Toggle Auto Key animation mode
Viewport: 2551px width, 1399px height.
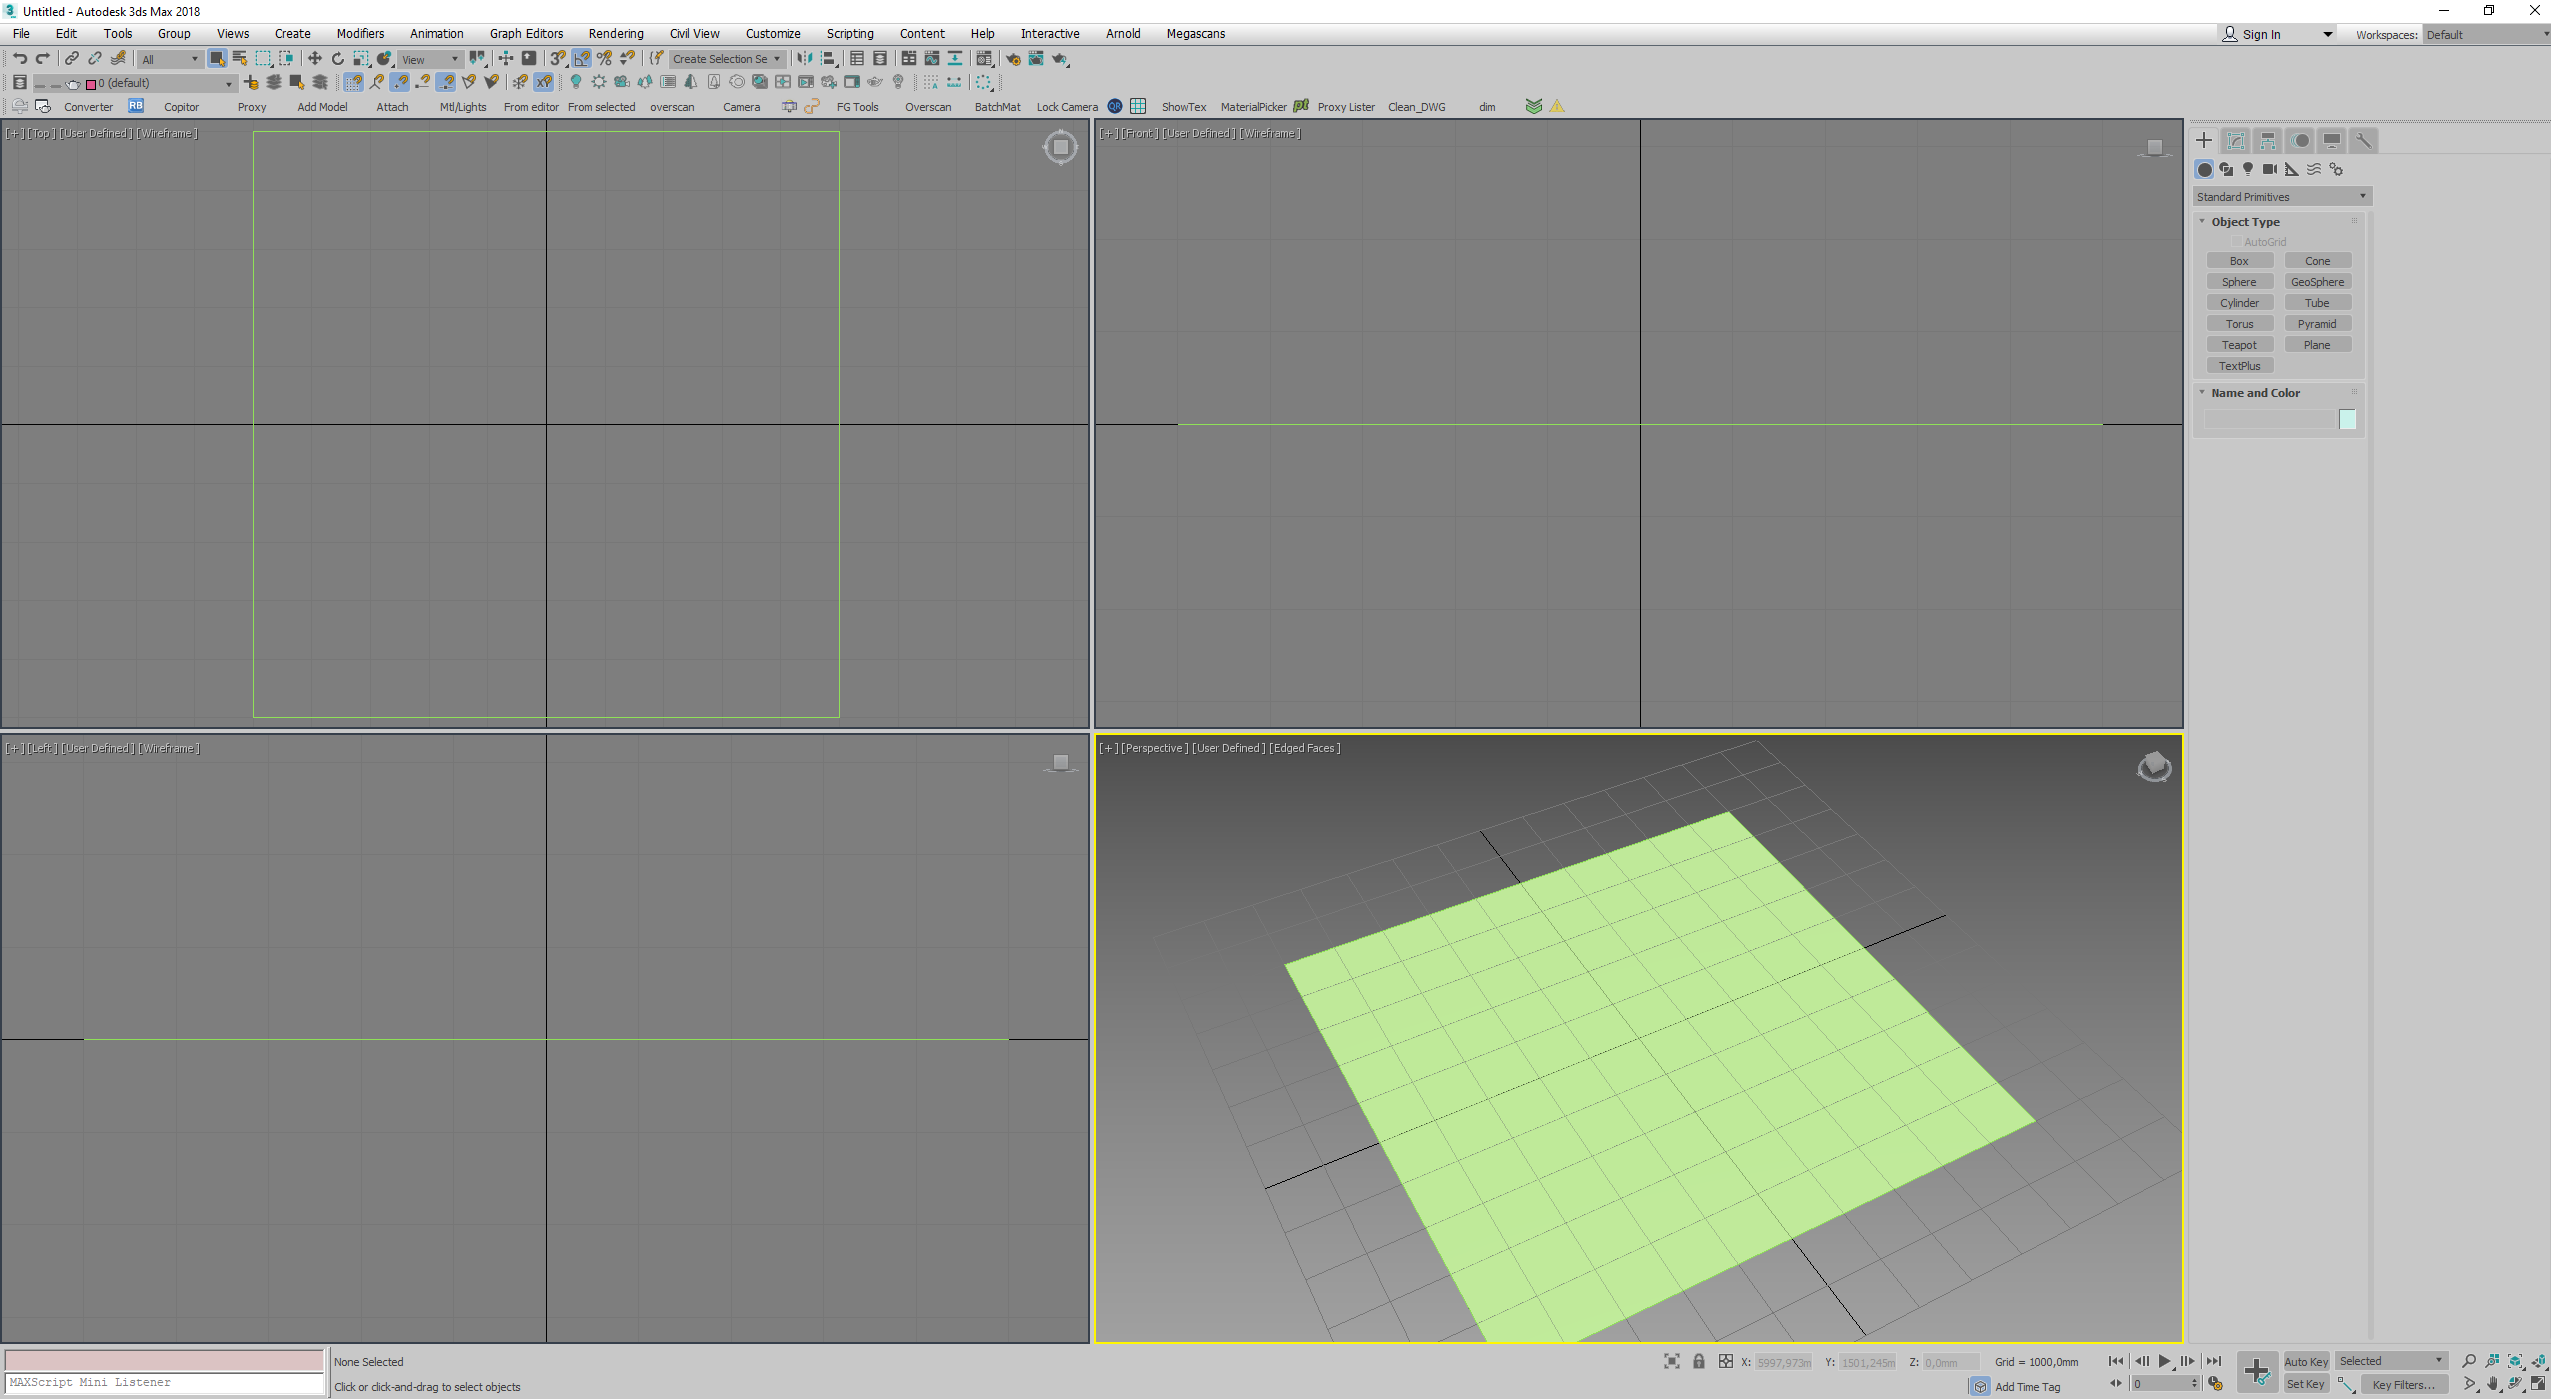[2305, 1361]
